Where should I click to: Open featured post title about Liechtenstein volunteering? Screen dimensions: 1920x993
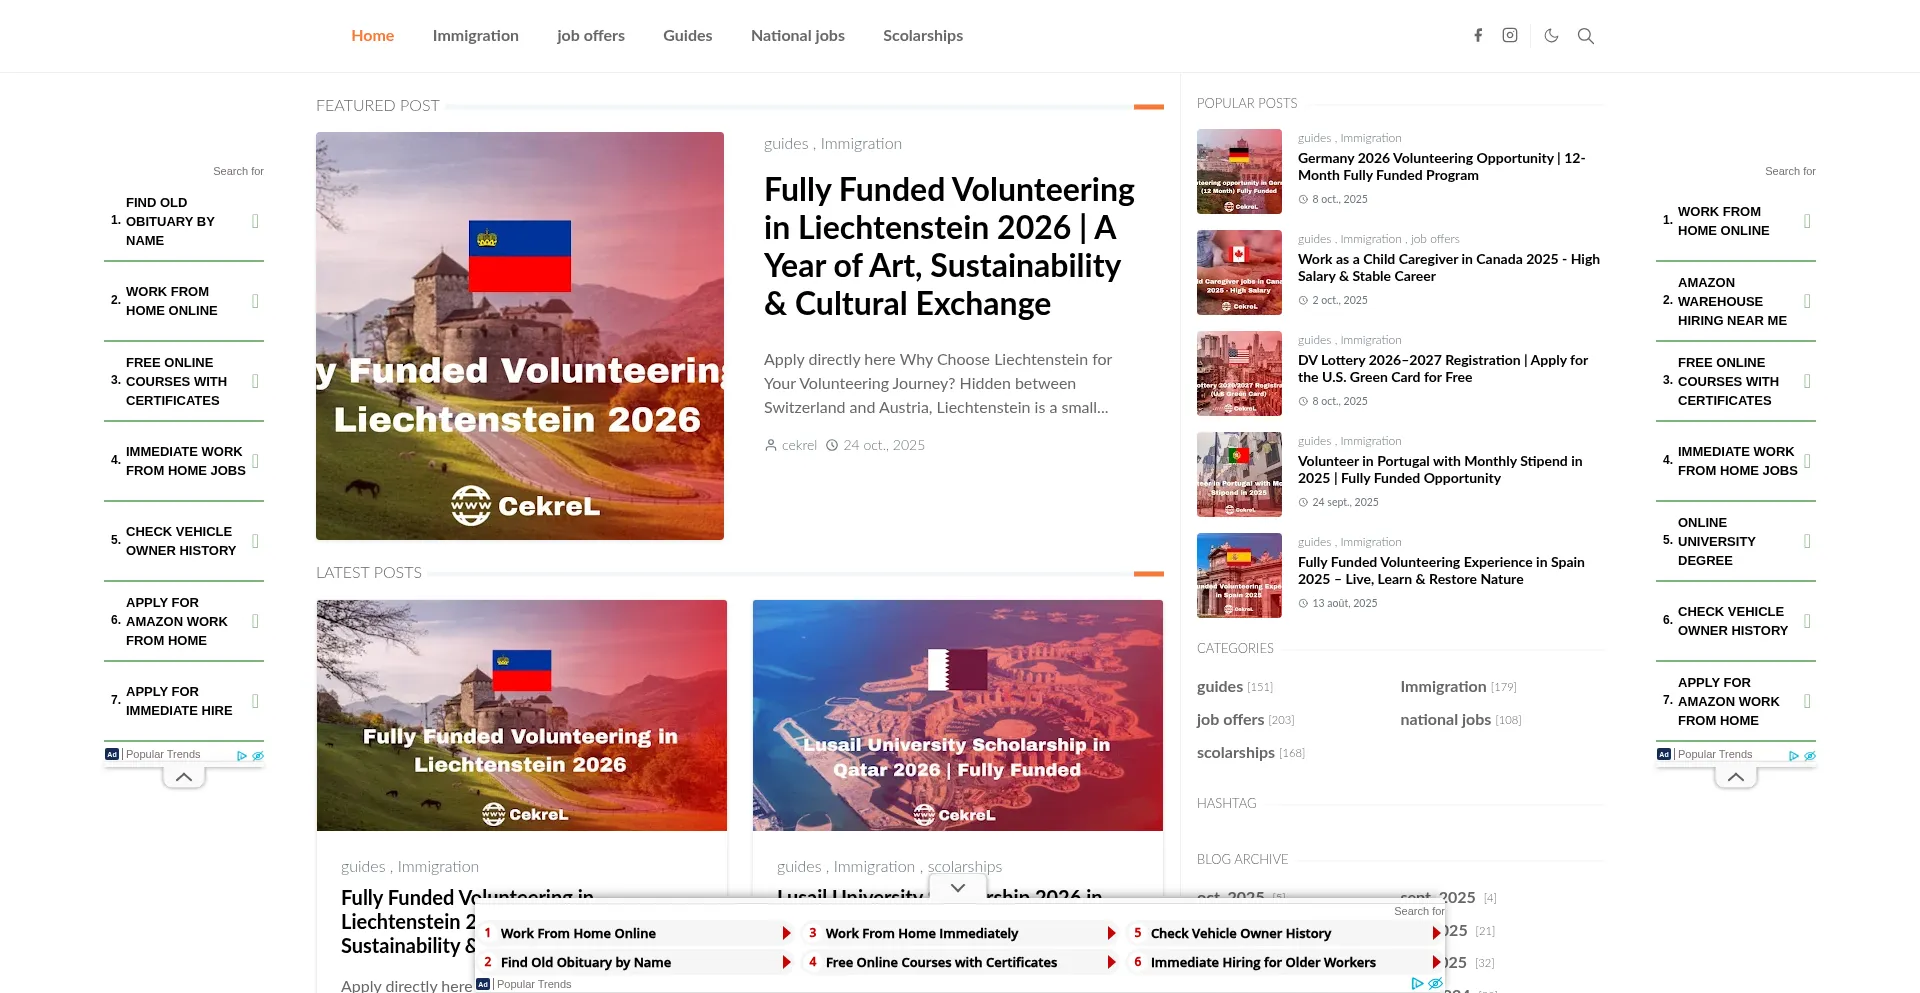[x=950, y=246]
